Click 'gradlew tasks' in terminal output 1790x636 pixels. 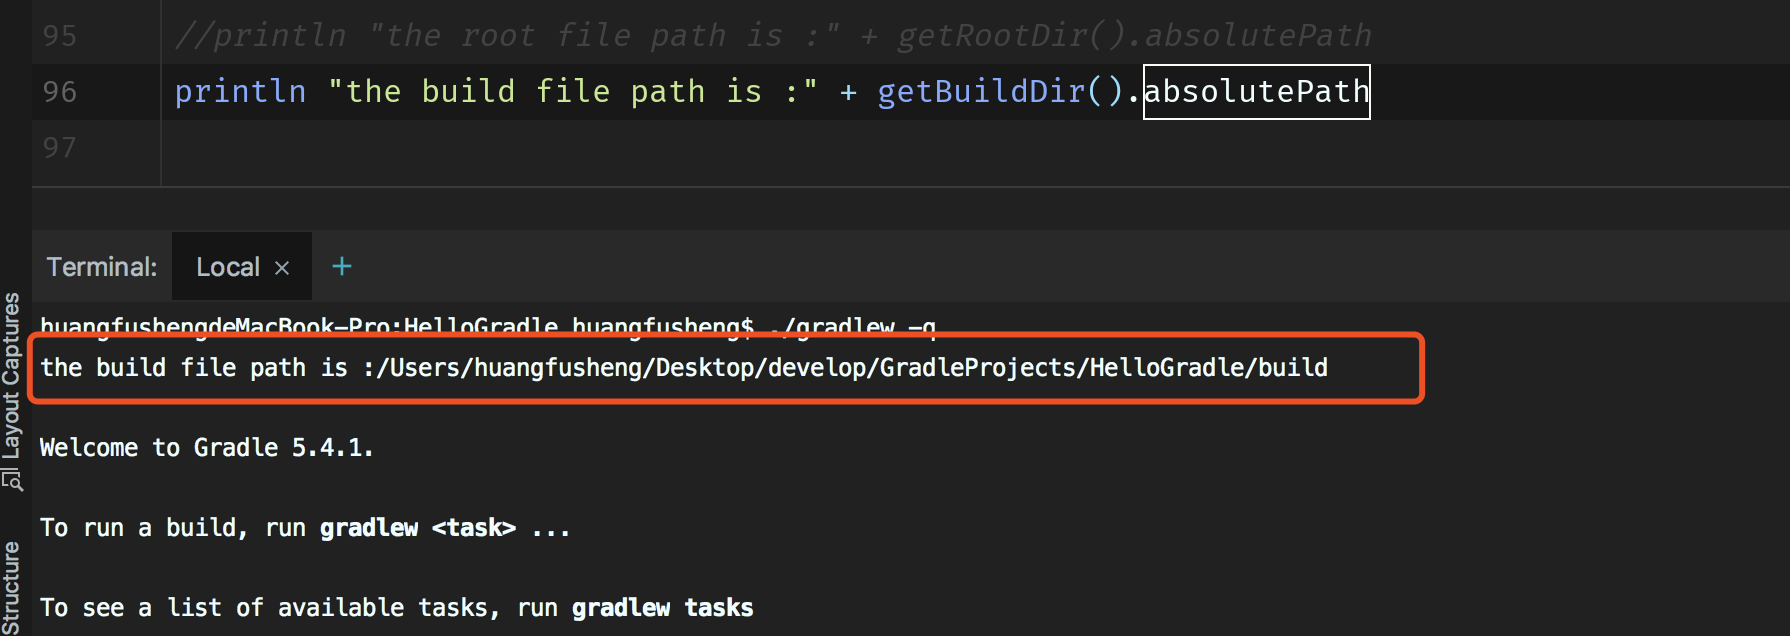click(663, 608)
